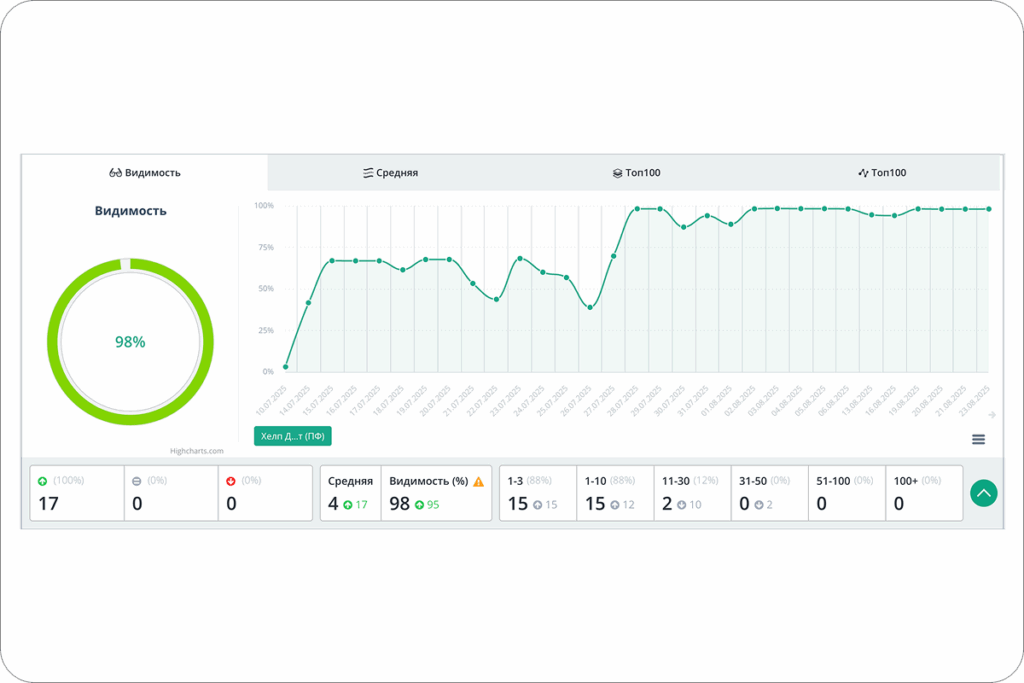Click the 05.08.2025 date label on the x-axis
Image resolution: width=1024 pixels, height=683 pixels.
(x=810, y=400)
